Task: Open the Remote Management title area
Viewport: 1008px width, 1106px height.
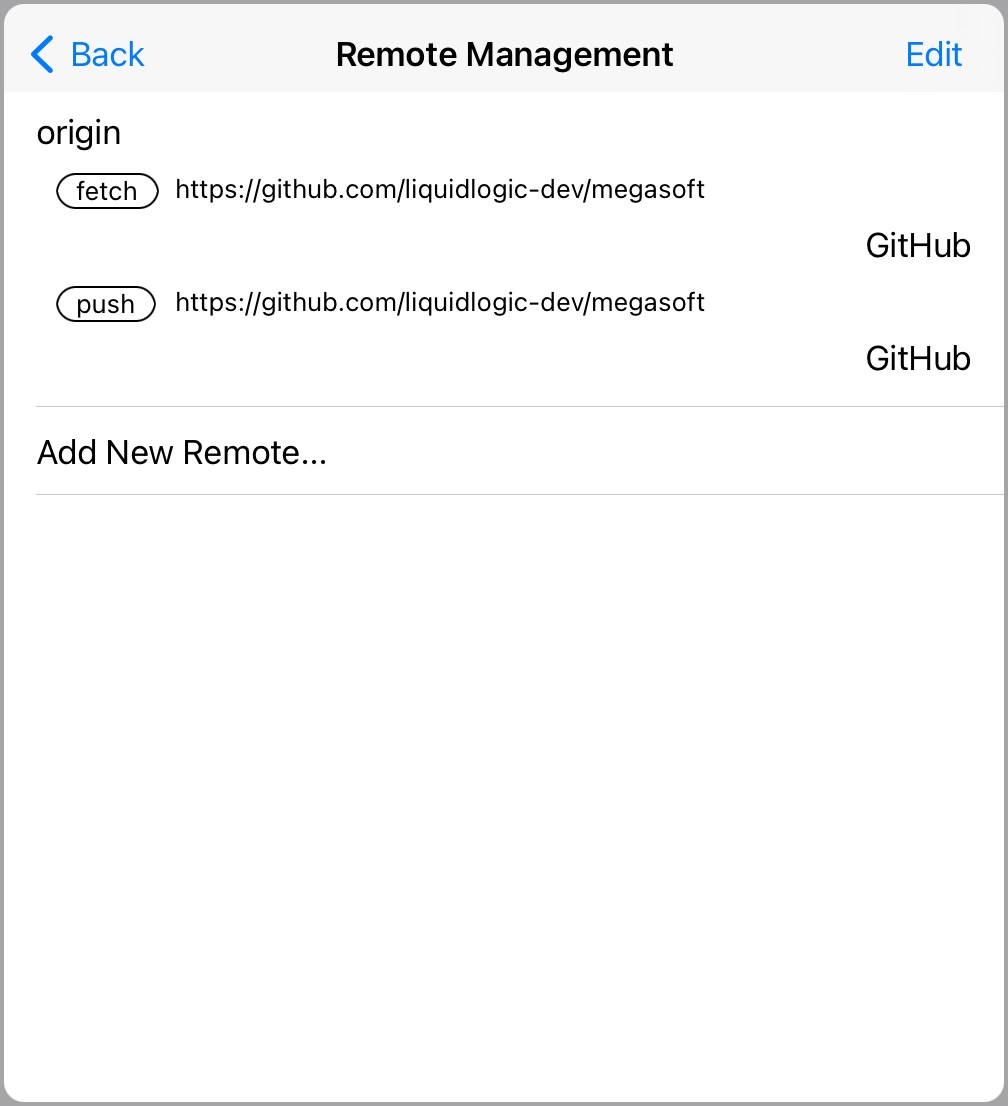Action: (x=504, y=55)
